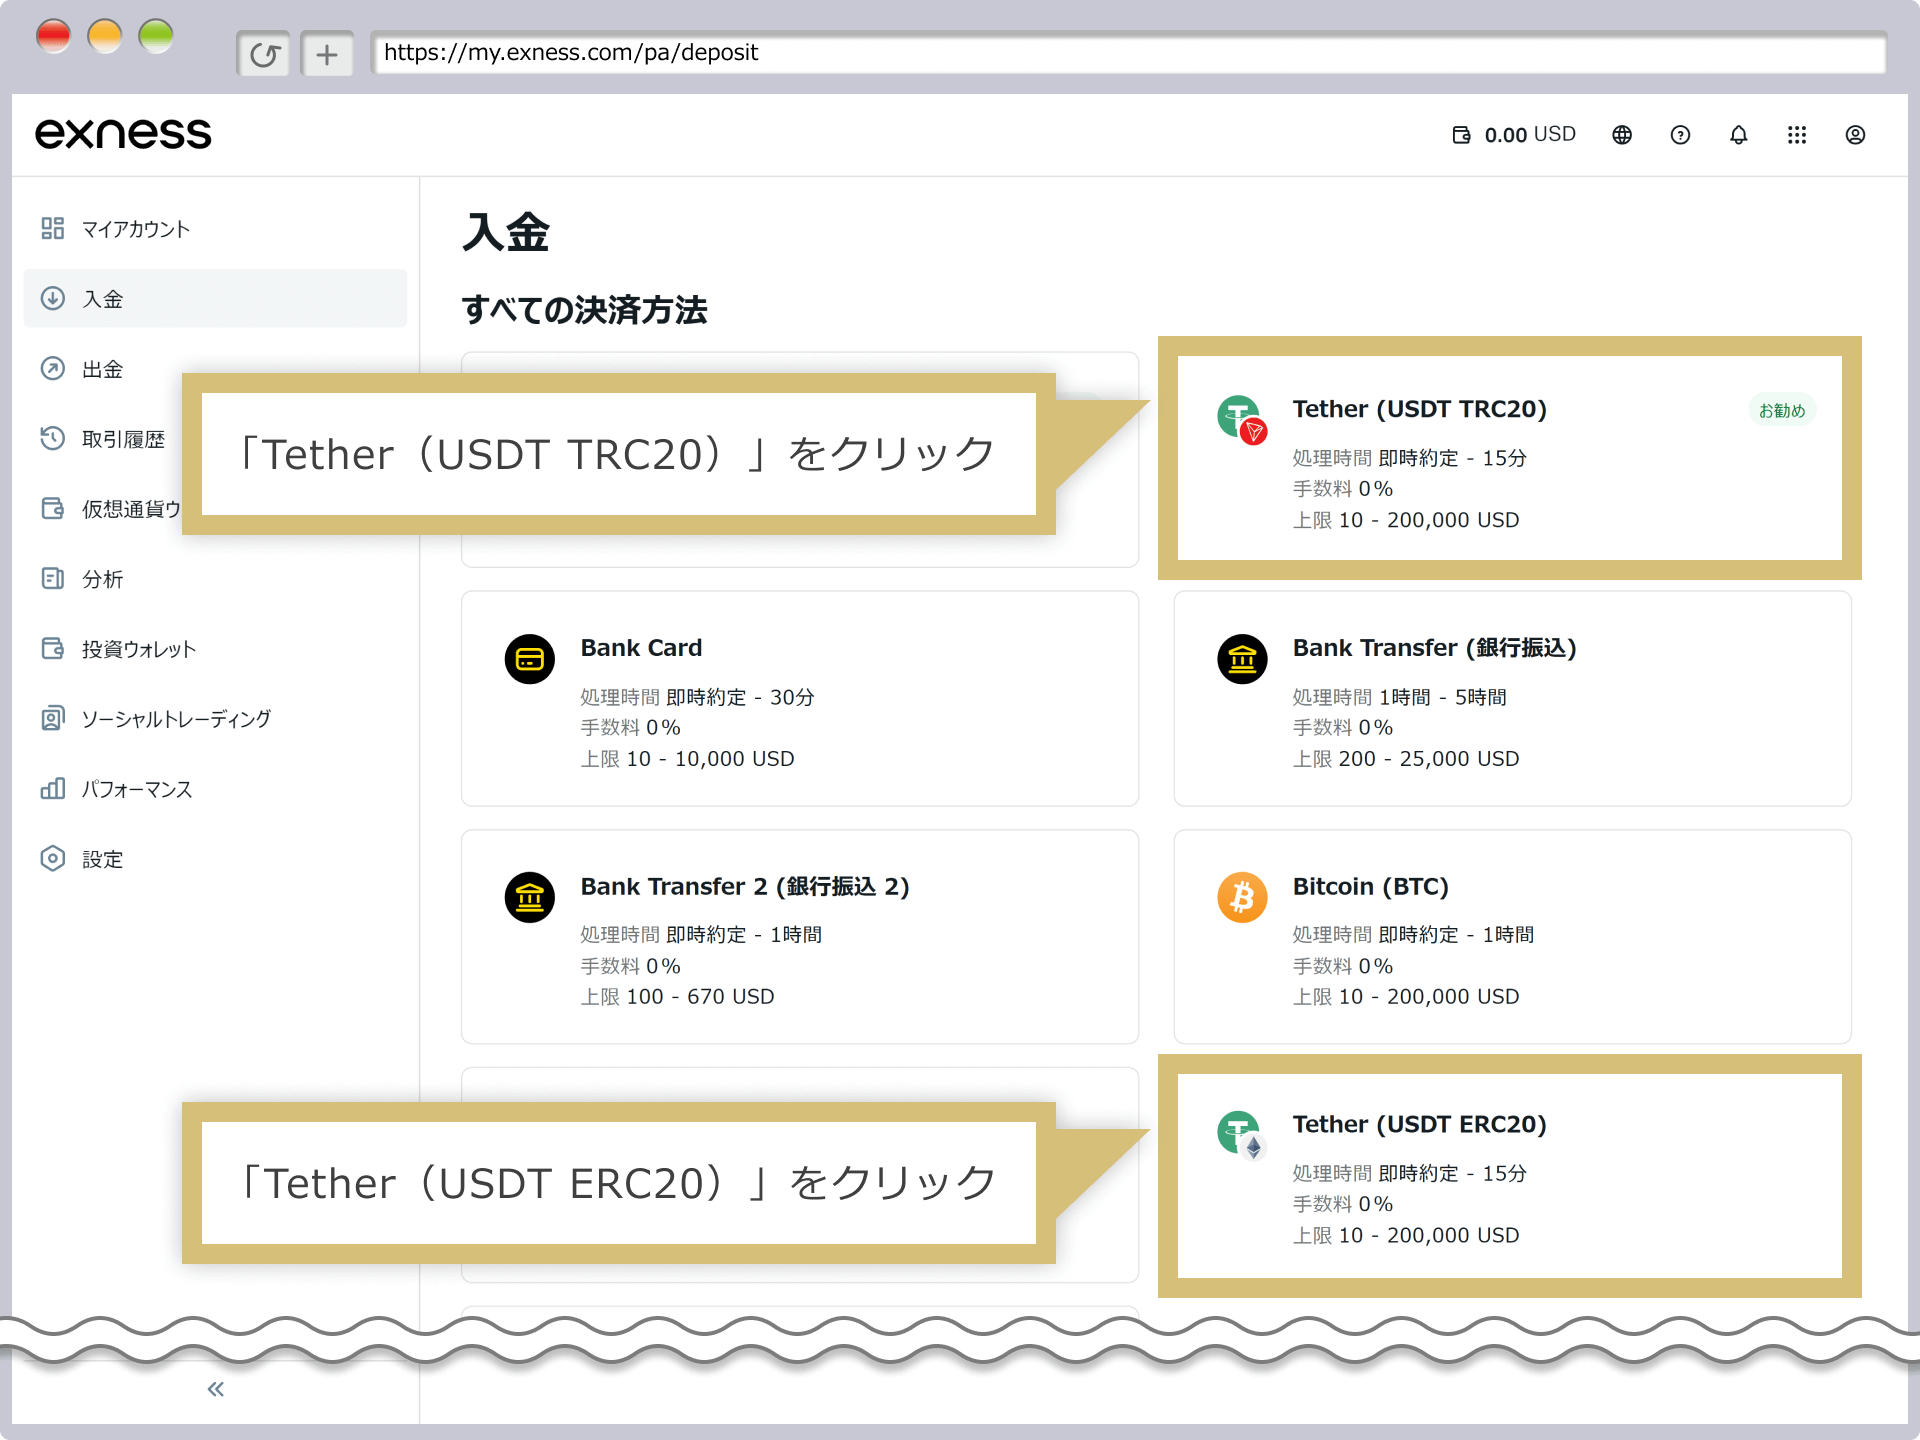Click the お勧め recommended badge
This screenshot has width=1920, height=1440.
[x=1782, y=410]
